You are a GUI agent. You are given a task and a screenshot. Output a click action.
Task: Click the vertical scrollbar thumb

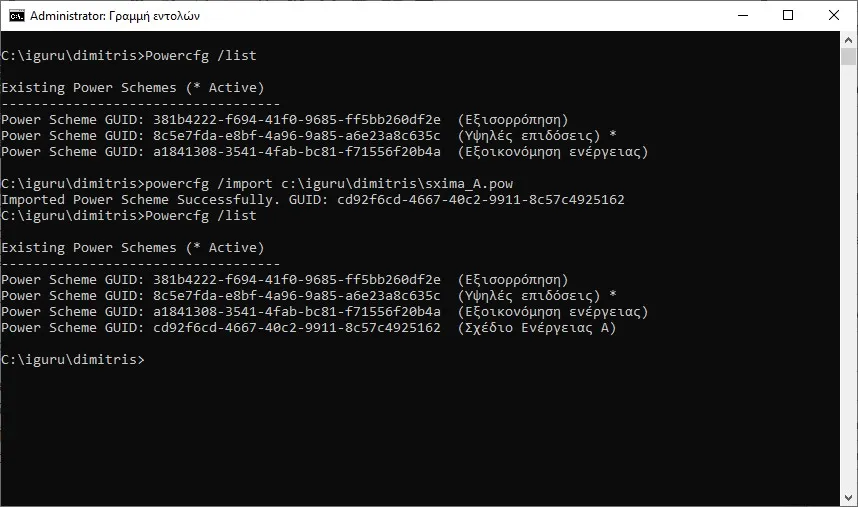tap(849, 56)
